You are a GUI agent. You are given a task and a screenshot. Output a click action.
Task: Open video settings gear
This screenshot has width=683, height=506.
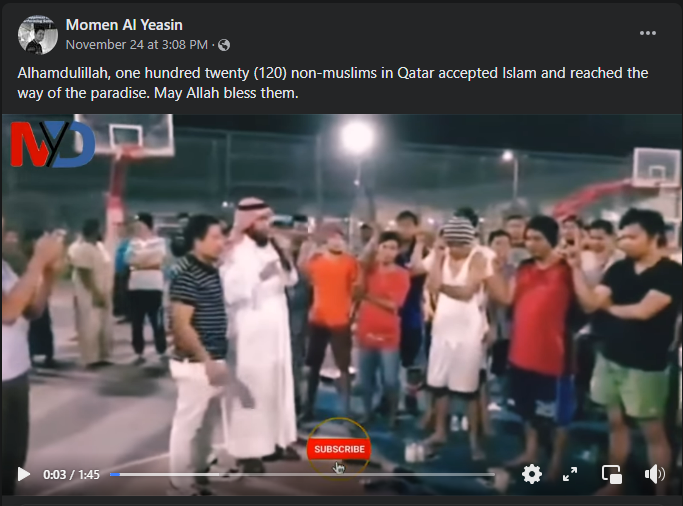tap(532, 474)
